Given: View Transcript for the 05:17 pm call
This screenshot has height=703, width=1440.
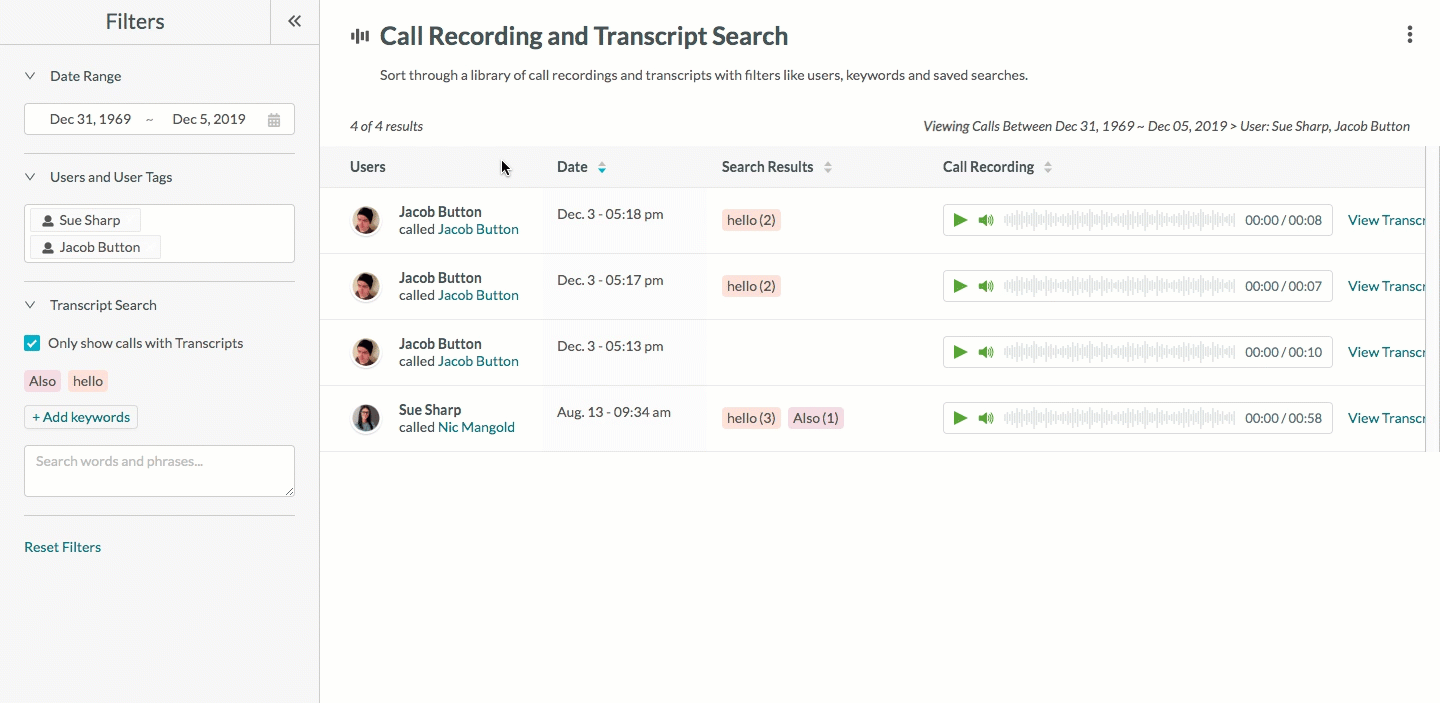Looking at the screenshot, I should (x=1386, y=286).
